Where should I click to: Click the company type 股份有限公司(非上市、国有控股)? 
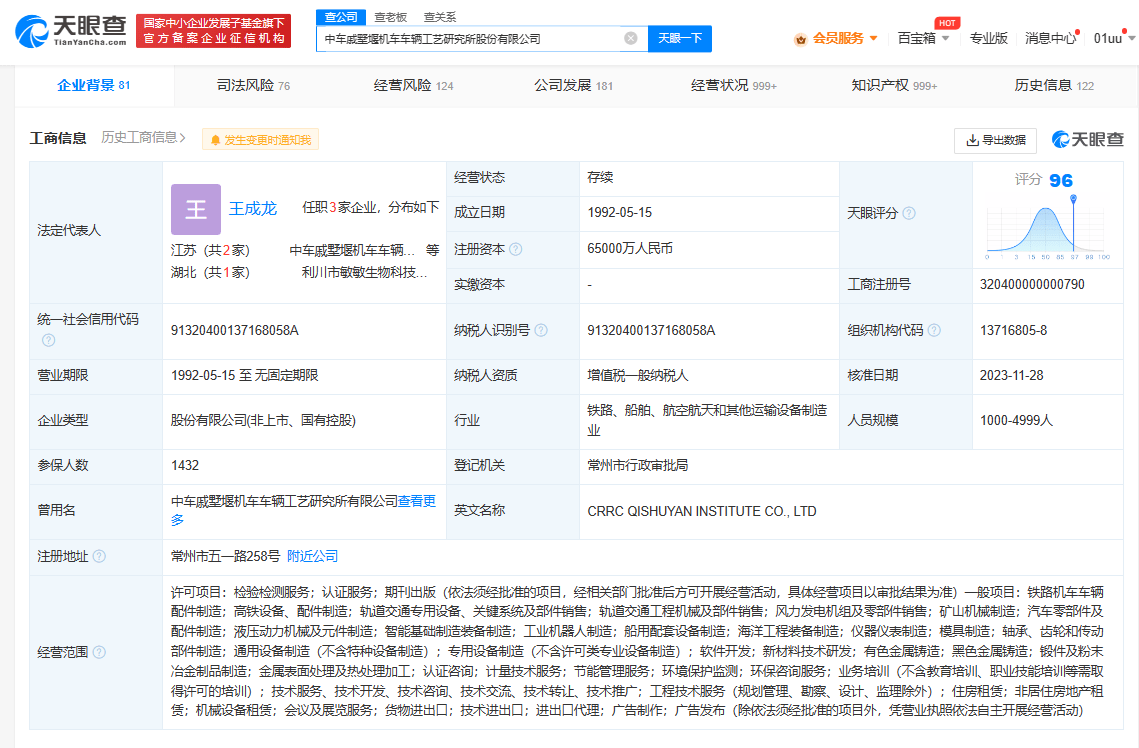(x=263, y=420)
